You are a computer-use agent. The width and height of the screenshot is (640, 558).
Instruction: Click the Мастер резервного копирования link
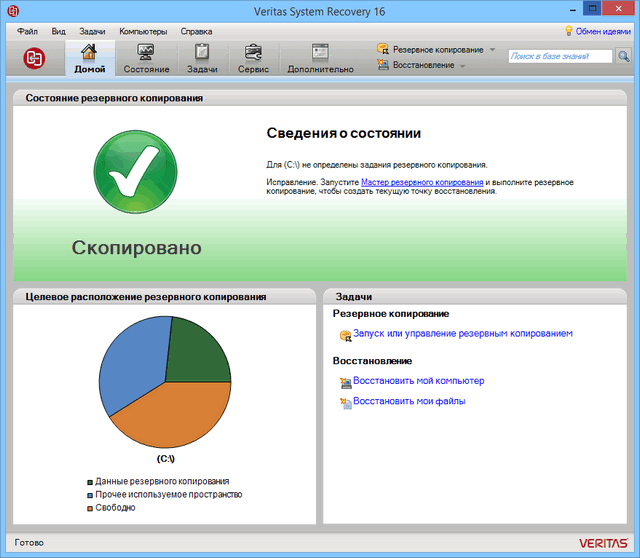pos(422,183)
